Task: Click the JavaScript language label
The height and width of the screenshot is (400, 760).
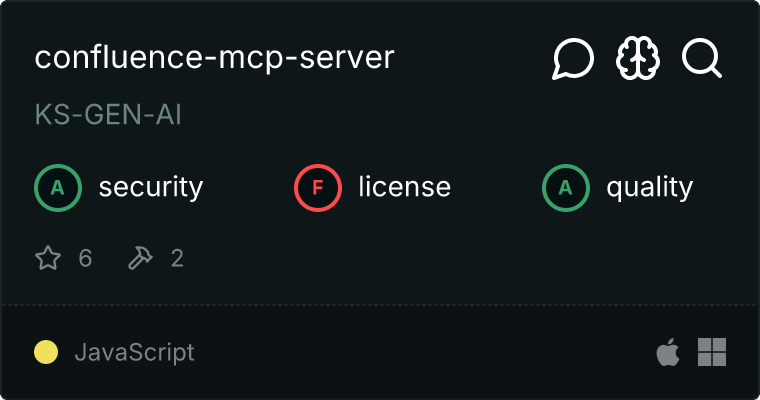Action: 134,352
